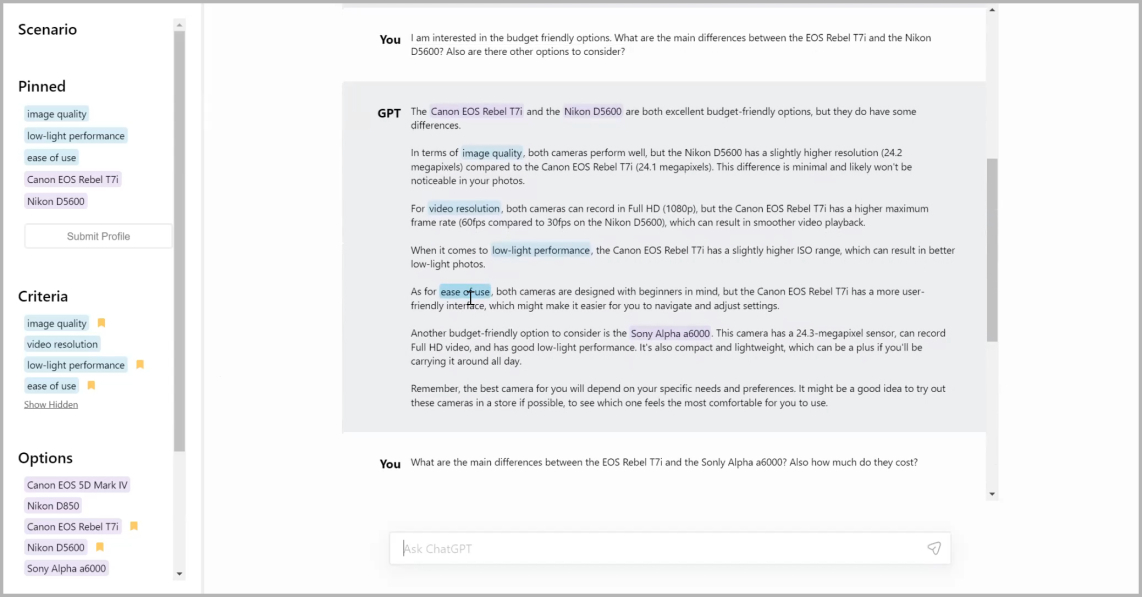Click highlighted video resolution in GPT reply
The height and width of the screenshot is (597, 1142).
pyautogui.click(x=464, y=208)
